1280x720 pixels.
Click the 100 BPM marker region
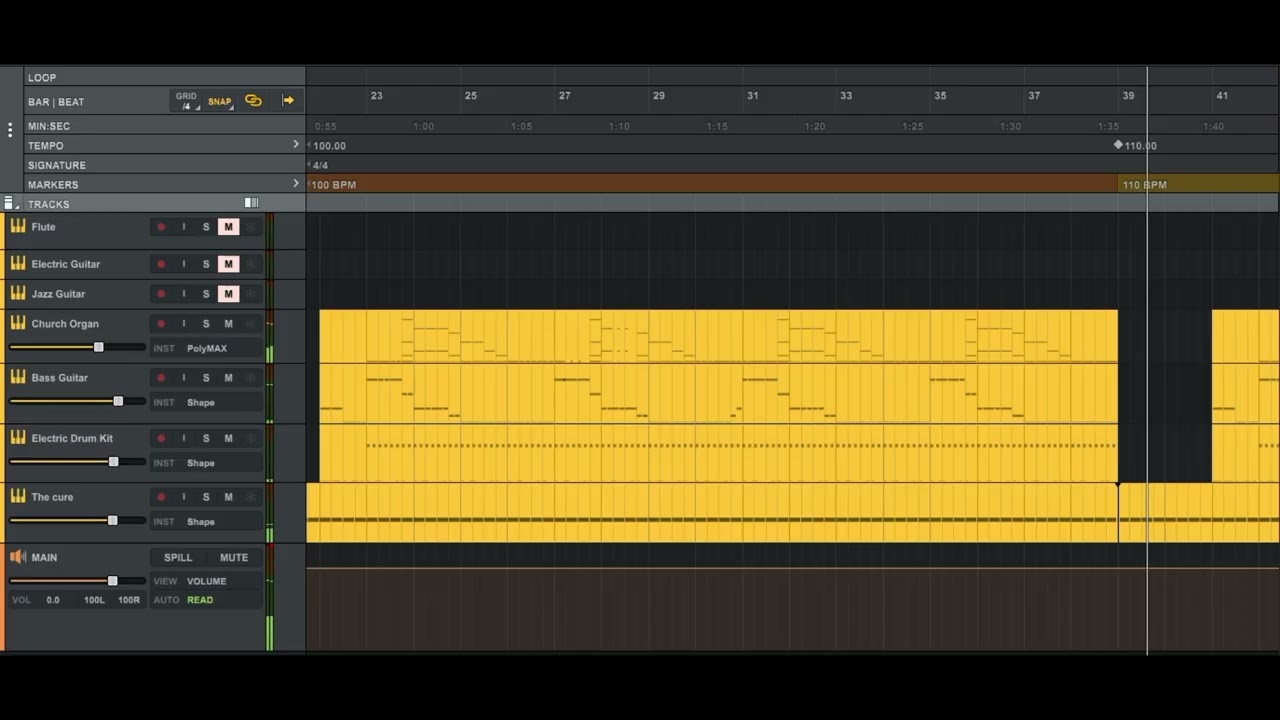click(712, 184)
